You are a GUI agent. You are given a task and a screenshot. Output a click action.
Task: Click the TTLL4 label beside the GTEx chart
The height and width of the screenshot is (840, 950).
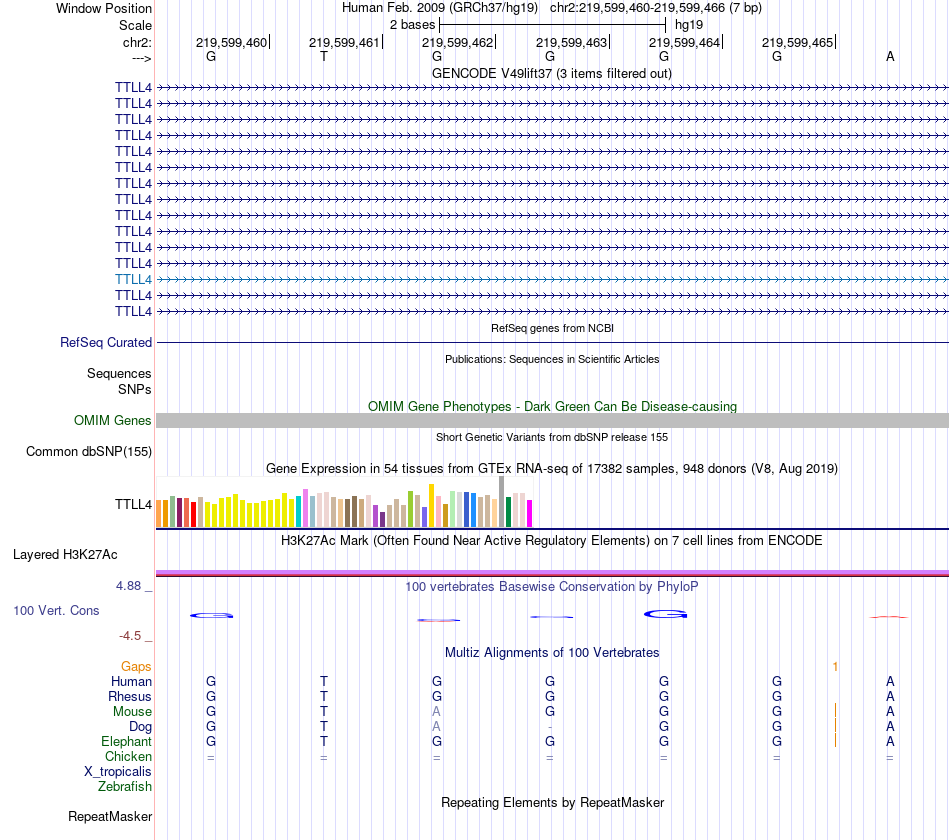coord(133,504)
